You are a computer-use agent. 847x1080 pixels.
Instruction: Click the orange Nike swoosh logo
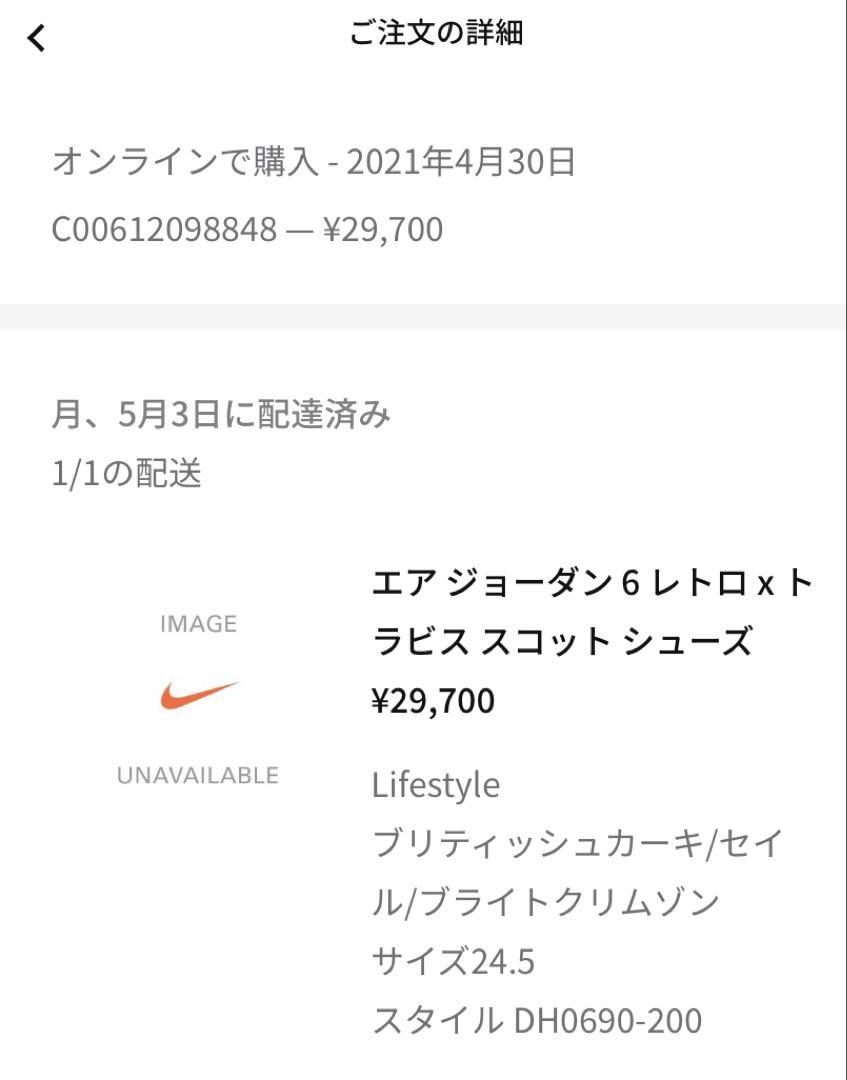[x=200, y=696]
